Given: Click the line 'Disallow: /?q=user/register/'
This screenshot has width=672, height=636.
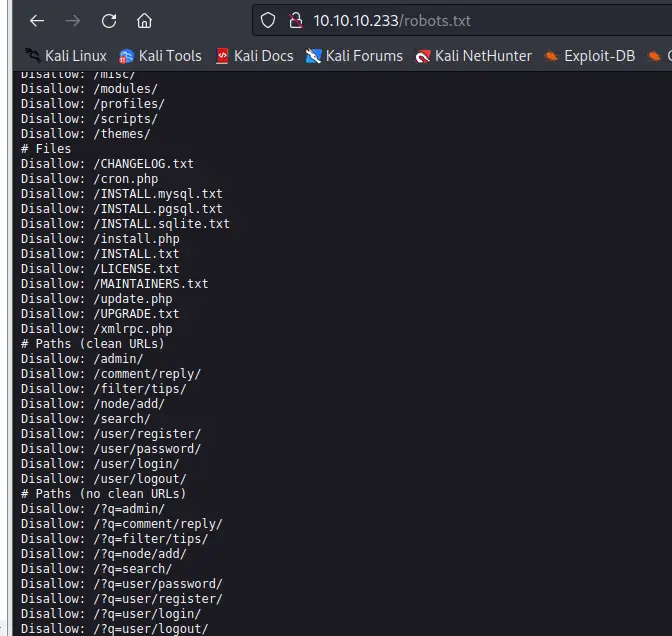Looking at the screenshot, I should coord(122,599).
